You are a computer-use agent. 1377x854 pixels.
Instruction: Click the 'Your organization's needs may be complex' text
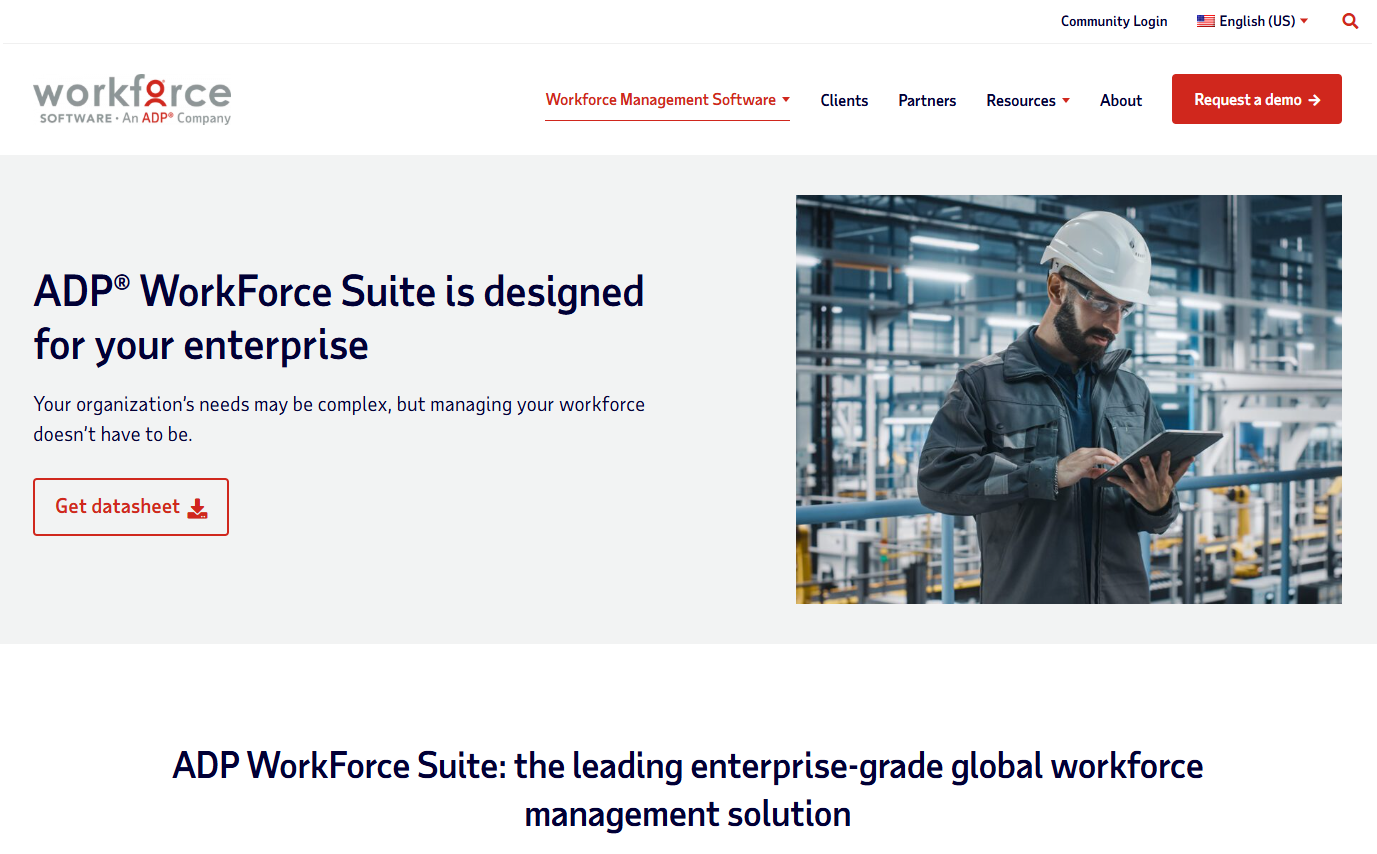(x=339, y=420)
